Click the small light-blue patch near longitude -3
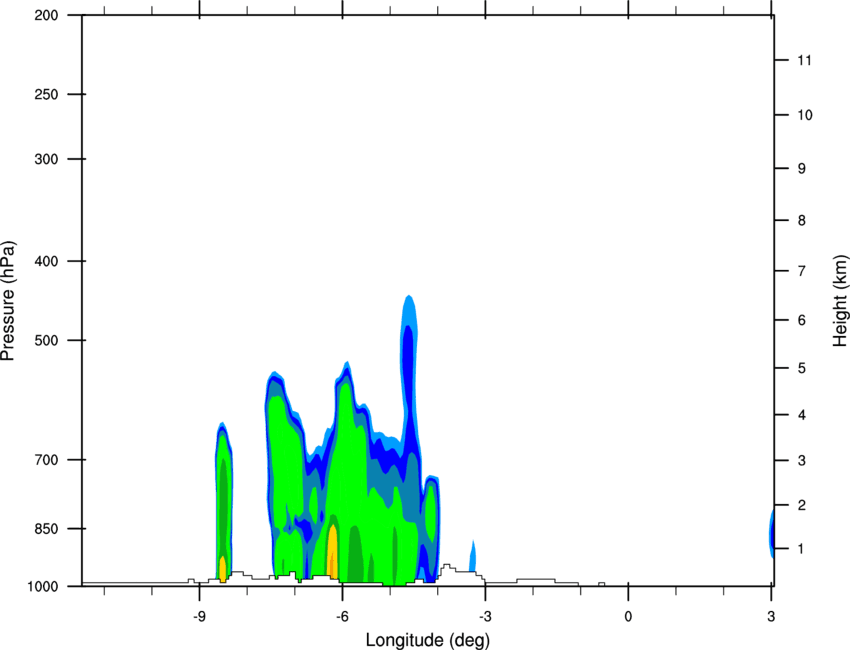 pos(473,556)
